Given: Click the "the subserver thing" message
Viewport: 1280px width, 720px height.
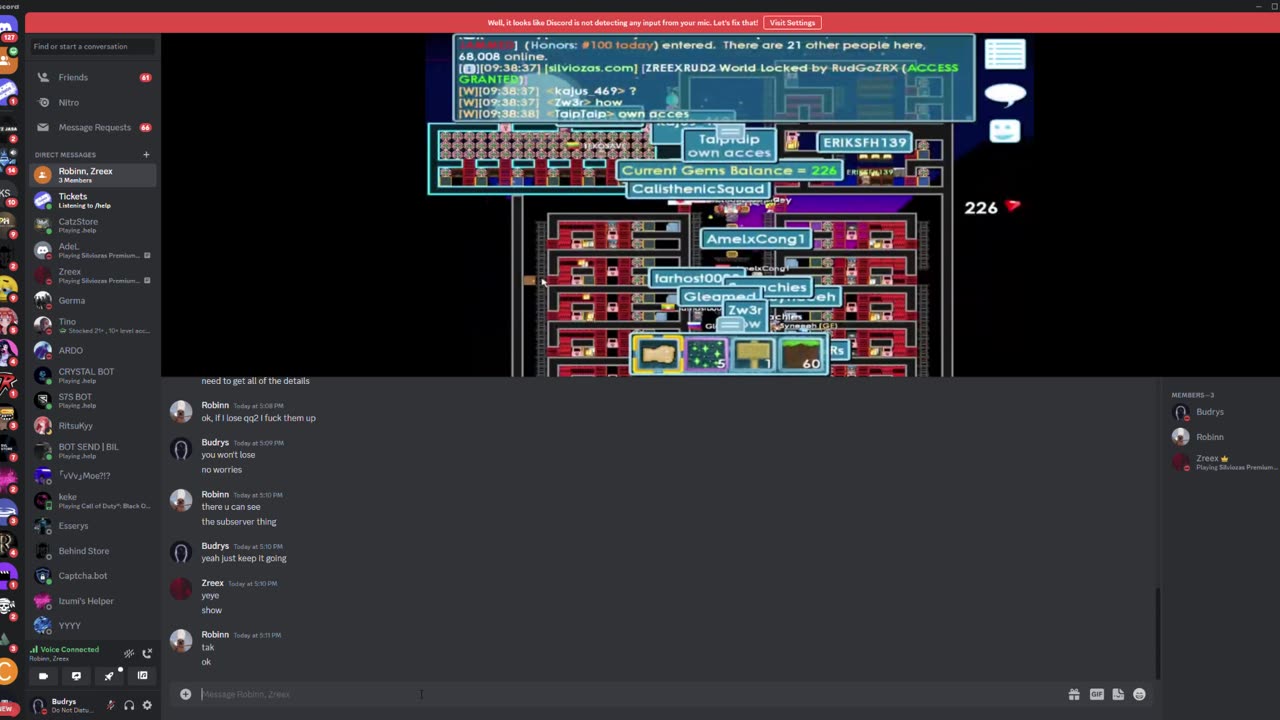Looking at the screenshot, I should [239, 521].
